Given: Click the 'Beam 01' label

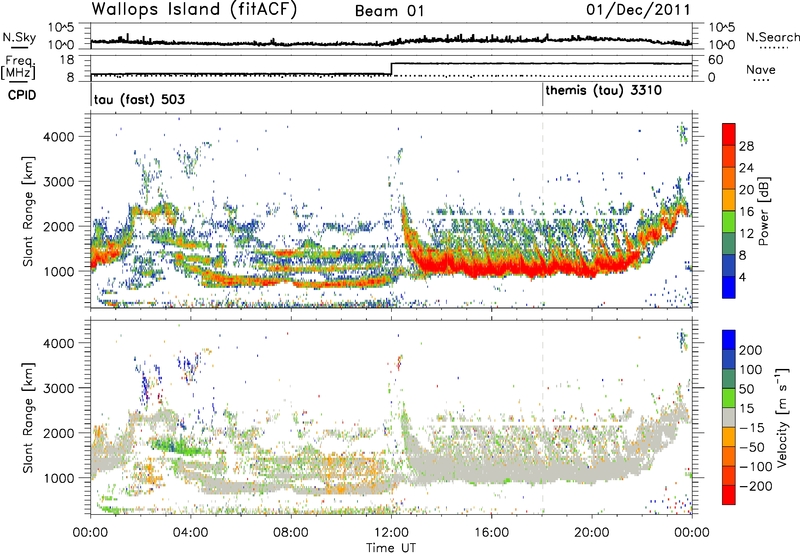Looking at the screenshot, I should [x=389, y=11].
